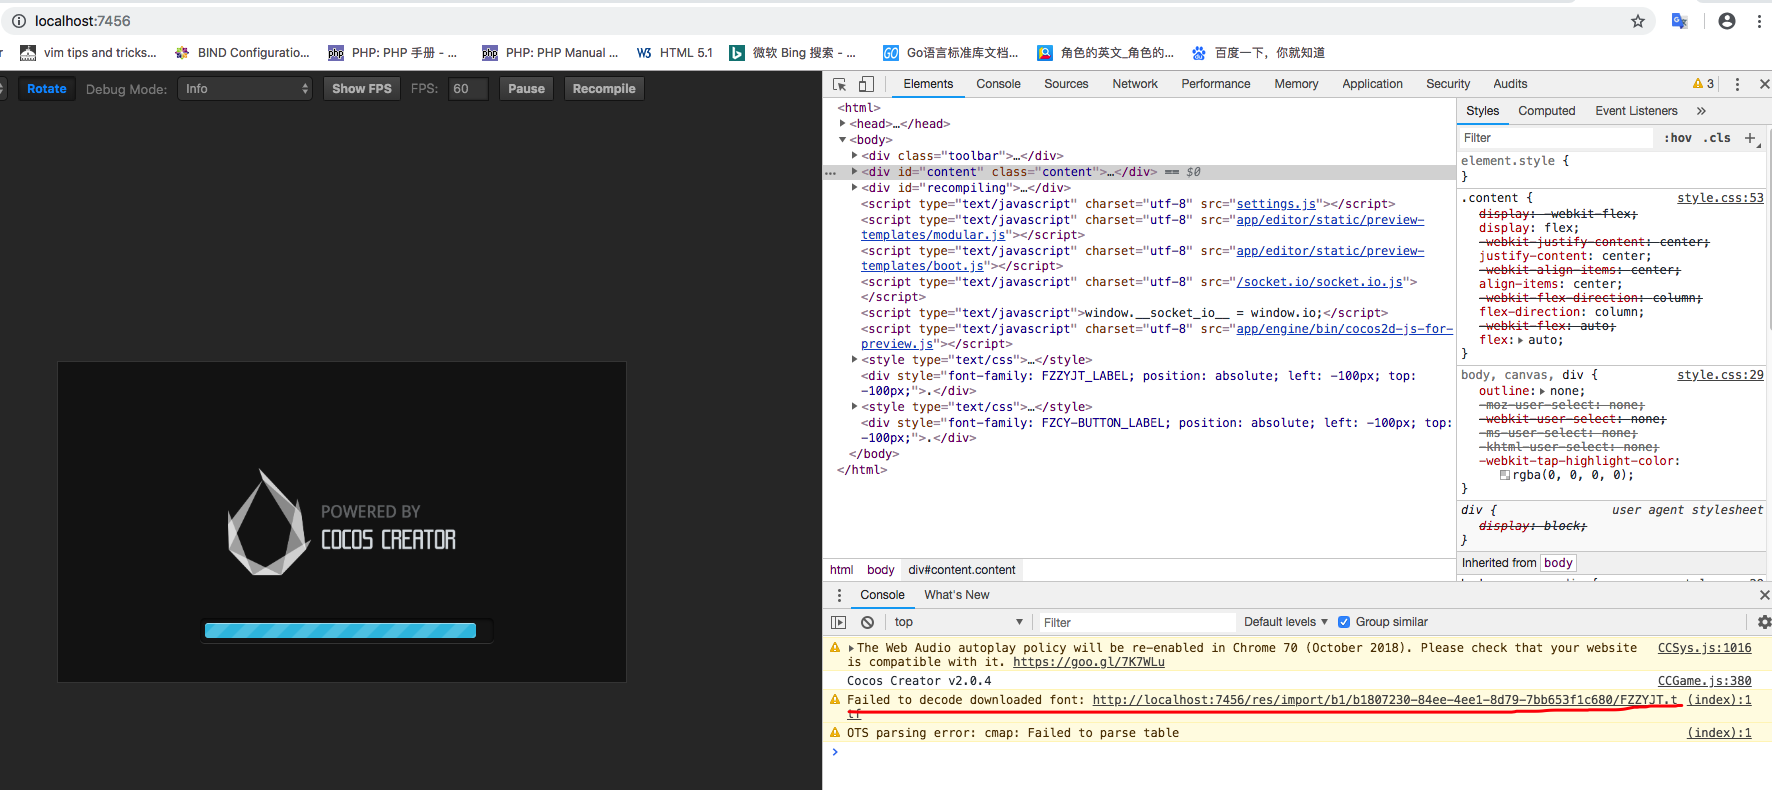Open the Debug Mode dropdown showing Info

245,89
